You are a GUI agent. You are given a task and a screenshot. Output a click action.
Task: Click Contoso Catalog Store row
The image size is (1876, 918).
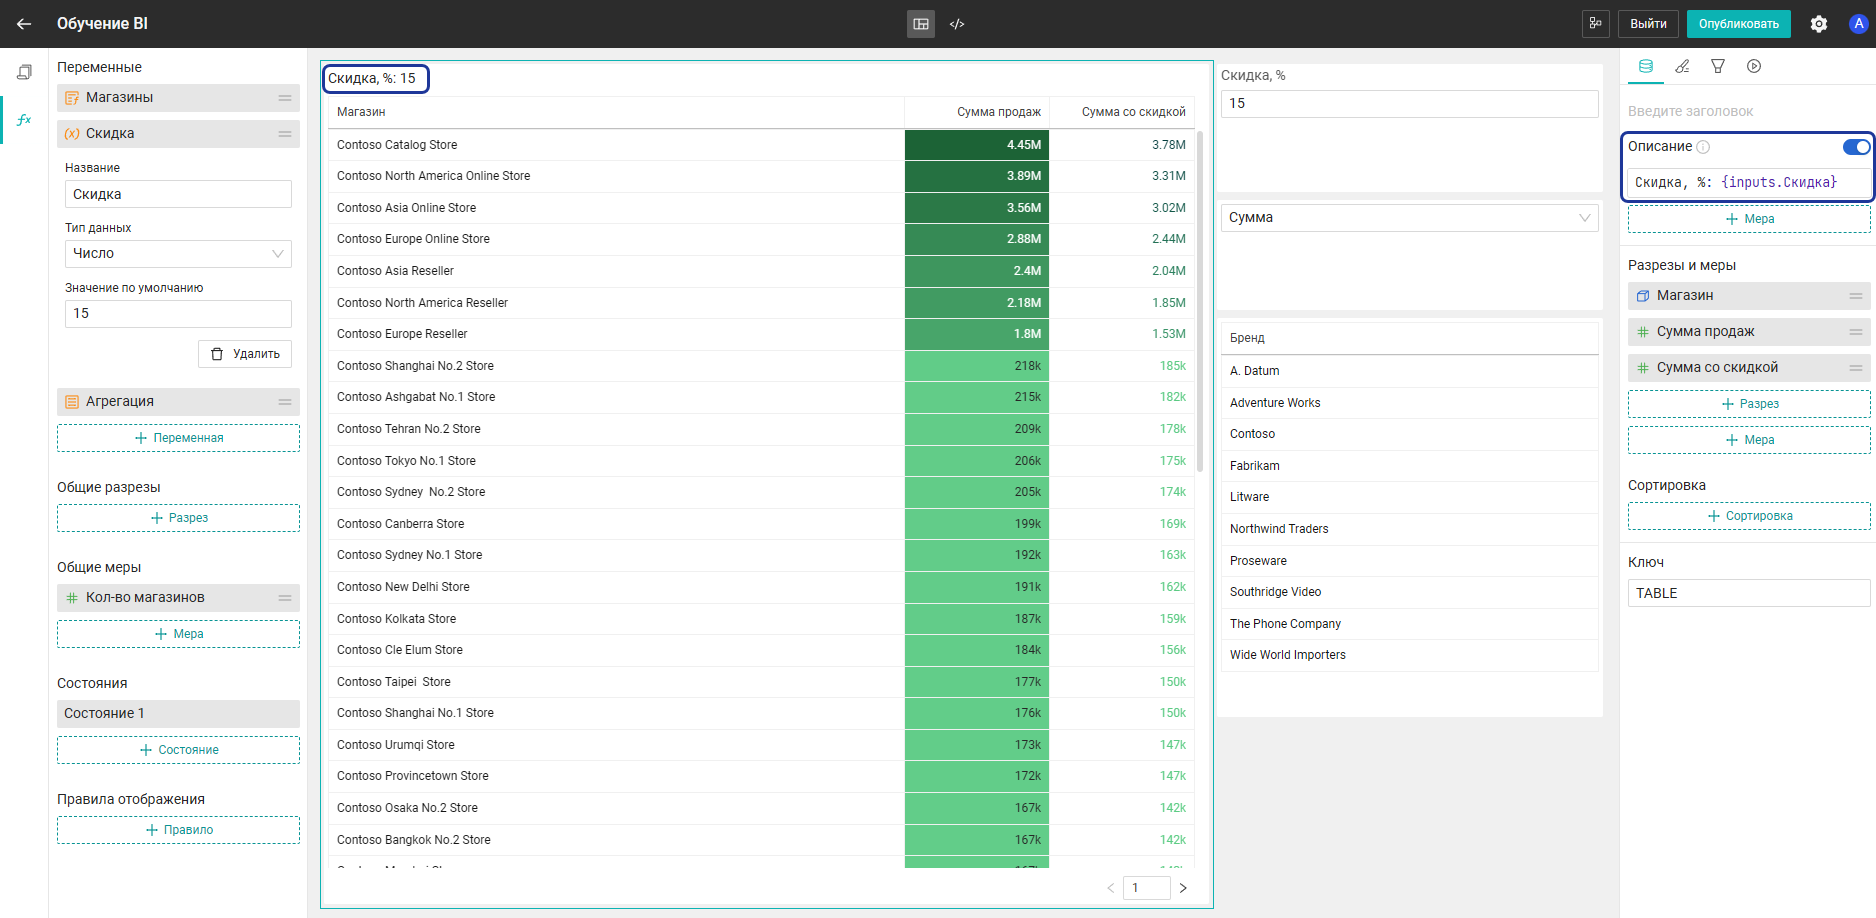pyautogui.click(x=761, y=145)
